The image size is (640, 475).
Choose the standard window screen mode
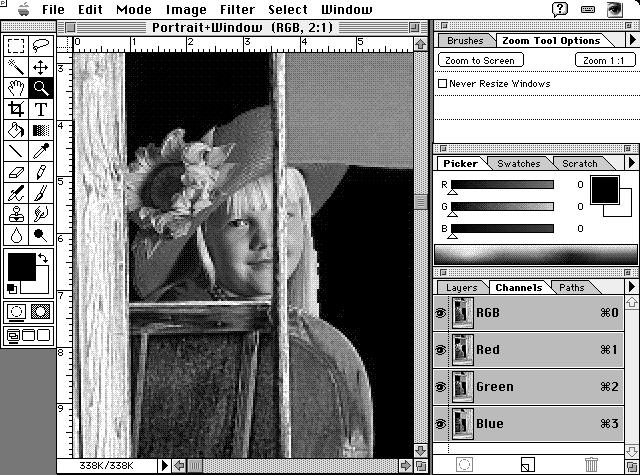[x=13, y=335]
